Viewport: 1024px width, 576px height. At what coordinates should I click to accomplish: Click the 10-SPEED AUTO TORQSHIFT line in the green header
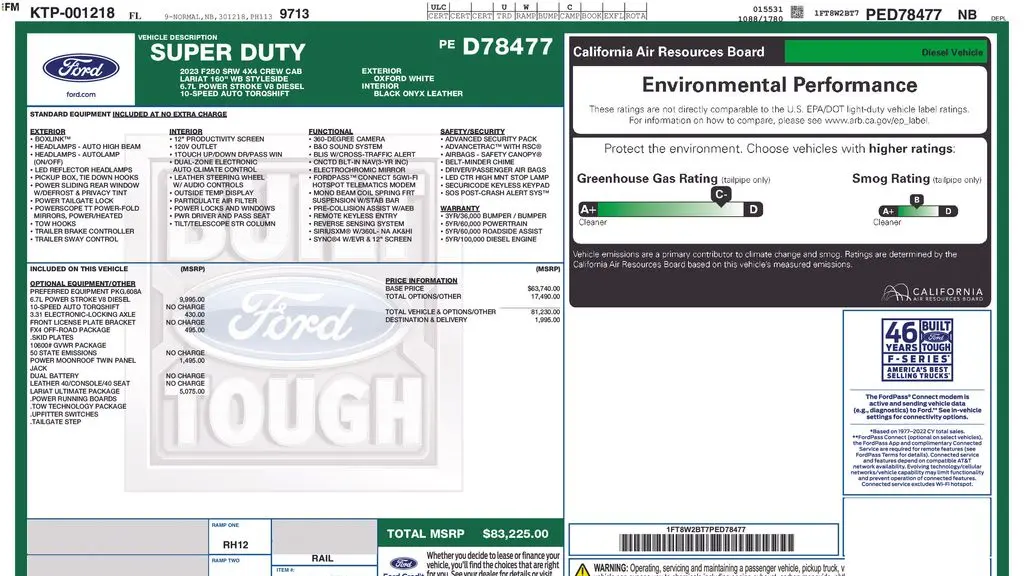pos(234,93)
